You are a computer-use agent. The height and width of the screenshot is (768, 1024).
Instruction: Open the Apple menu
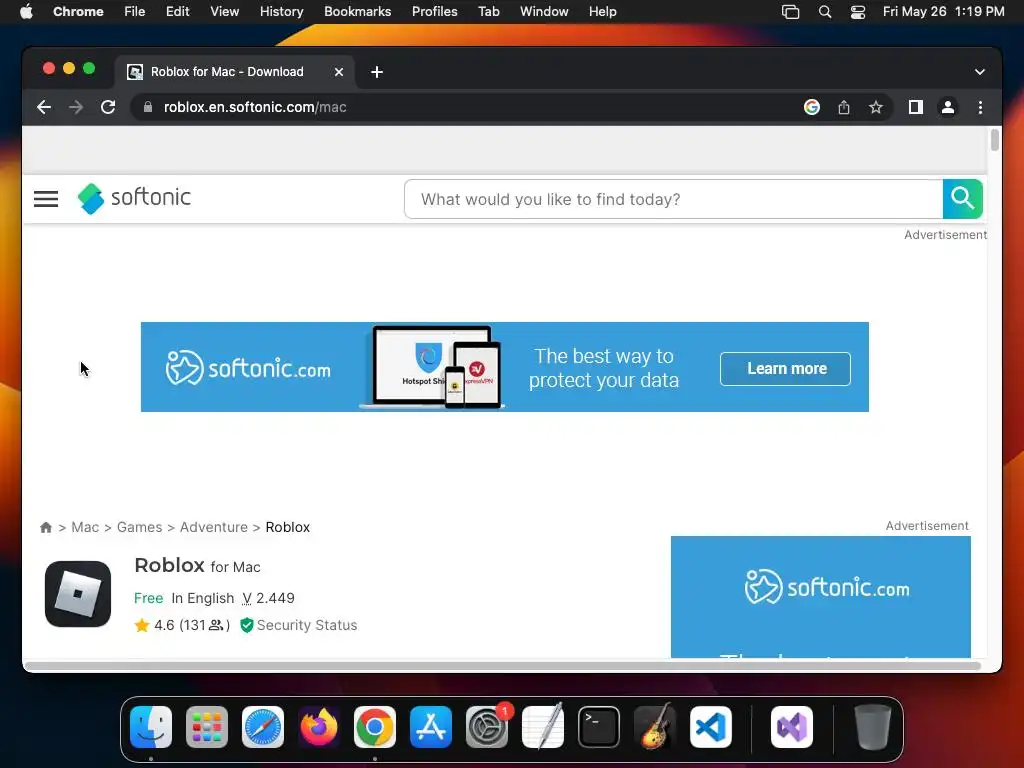point(26,12)
